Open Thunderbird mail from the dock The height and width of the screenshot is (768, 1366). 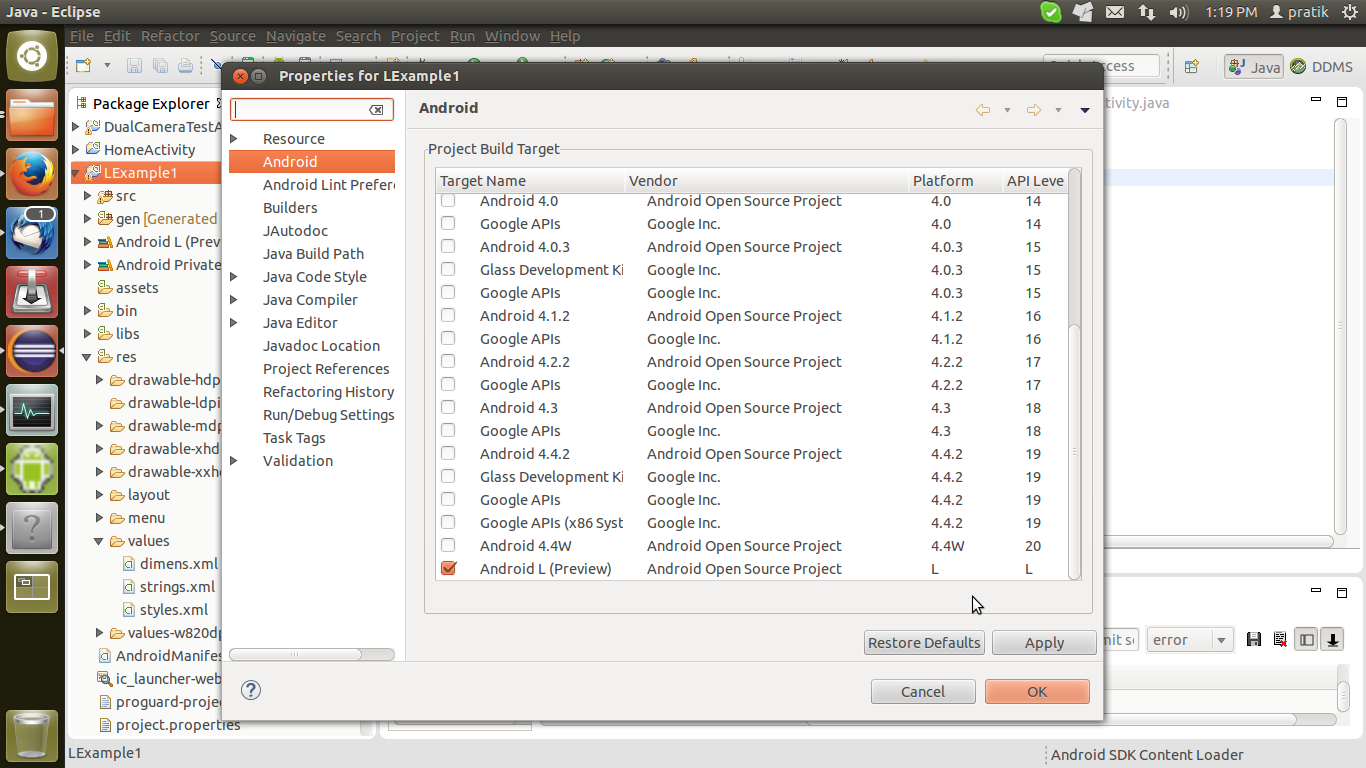pyautogui.click(x=32, y=233)
